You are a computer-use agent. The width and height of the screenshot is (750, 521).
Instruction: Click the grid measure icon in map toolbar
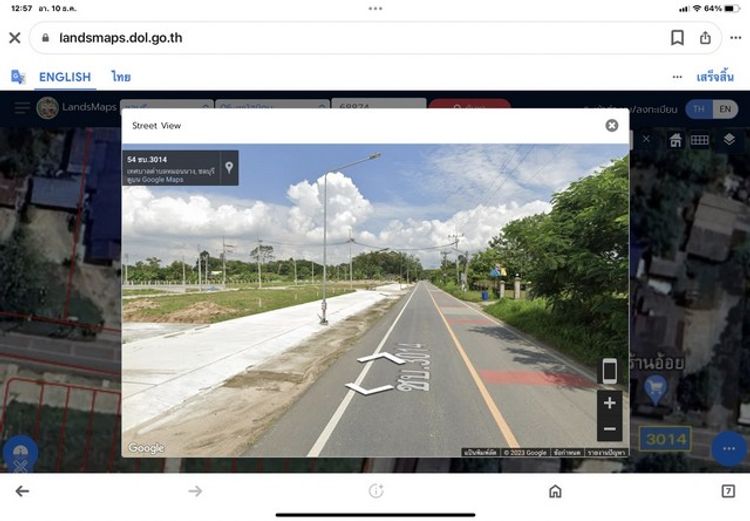(x=699, y=140)
